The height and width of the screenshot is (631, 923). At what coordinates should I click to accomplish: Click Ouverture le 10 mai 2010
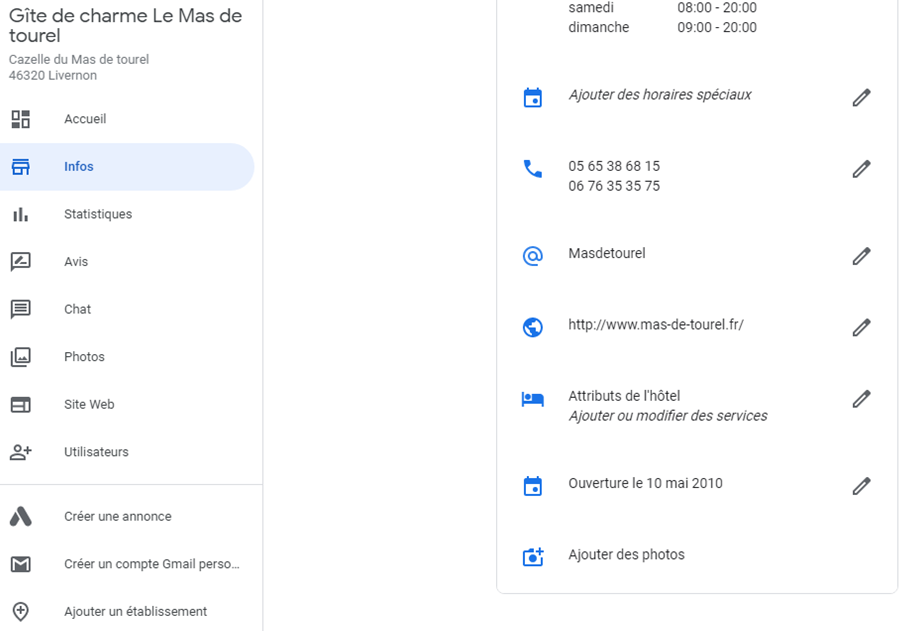pyautogui.click(x=645, y=483)
